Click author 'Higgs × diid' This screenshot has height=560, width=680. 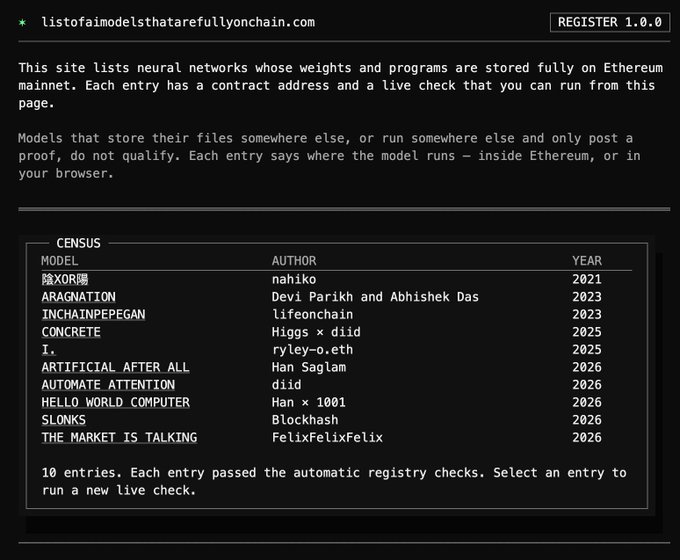point(316,332)
